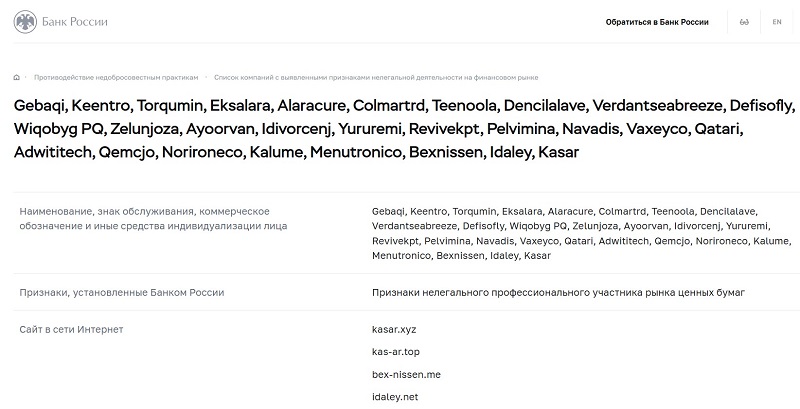Switch site language to EN

tap(777, 21)
